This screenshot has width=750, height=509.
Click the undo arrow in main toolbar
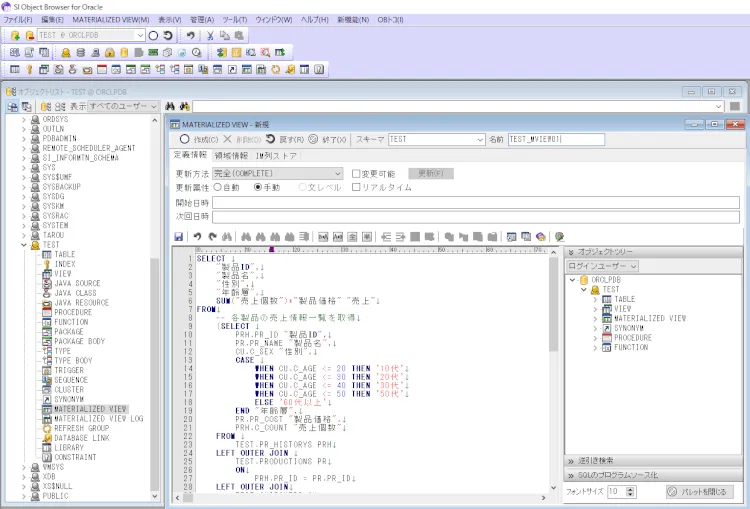click(x=191, y=35)
